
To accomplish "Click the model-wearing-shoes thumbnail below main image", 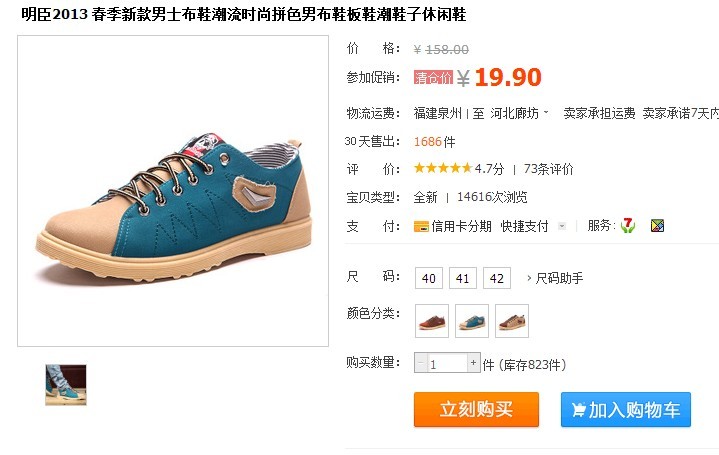I will point(66,385).
